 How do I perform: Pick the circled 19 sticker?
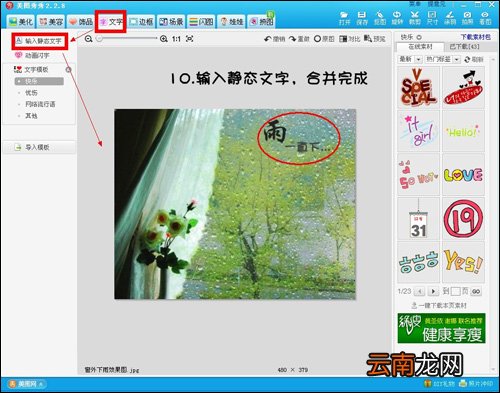pyautogui.click(x=463, y=219)
